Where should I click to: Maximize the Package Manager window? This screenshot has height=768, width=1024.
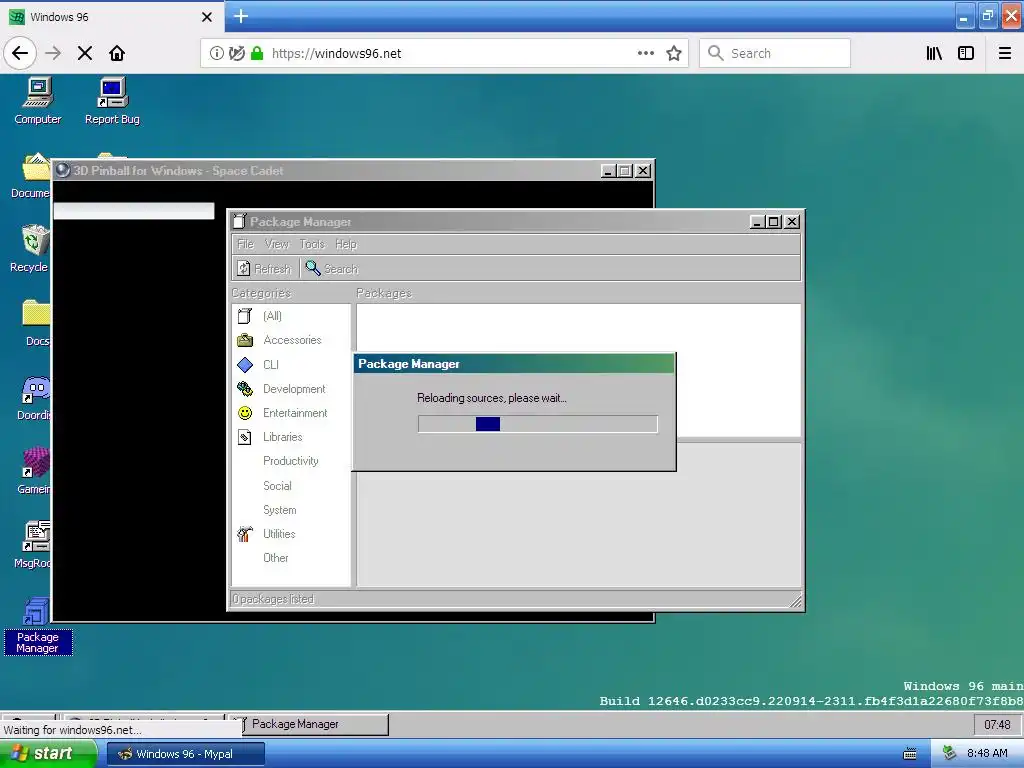pyautogui.click(x=774, y=222)
